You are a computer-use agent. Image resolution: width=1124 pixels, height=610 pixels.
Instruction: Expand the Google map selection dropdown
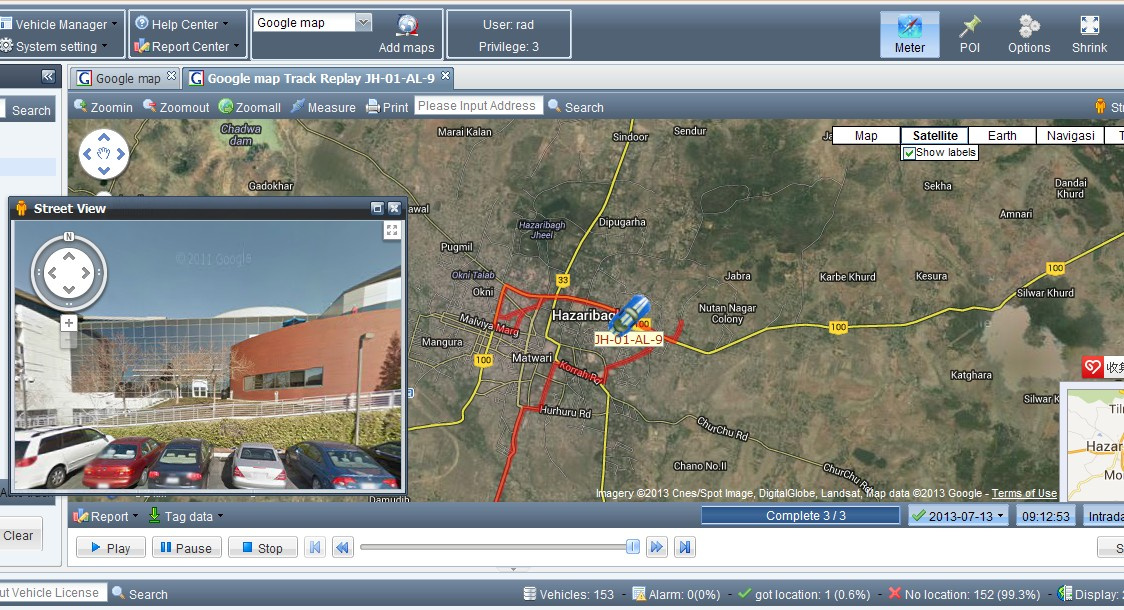363,22
